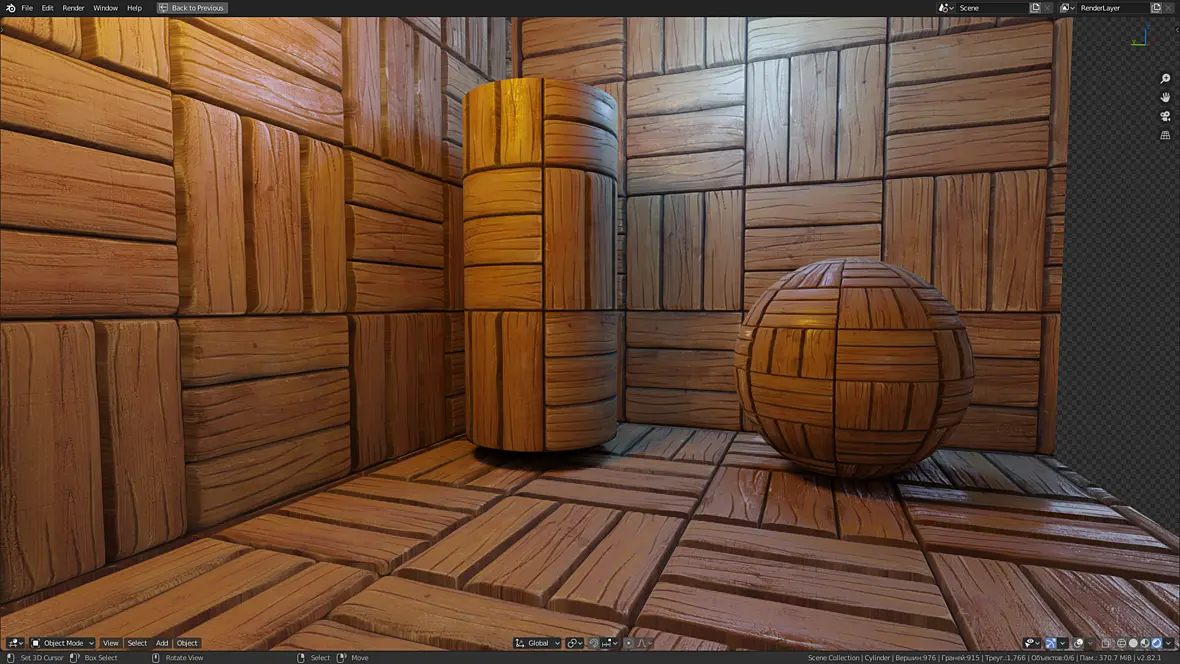This screenshot has width=1180, height=664.
Task: Switch to solid viewport shading
Action: [1133, 643]
